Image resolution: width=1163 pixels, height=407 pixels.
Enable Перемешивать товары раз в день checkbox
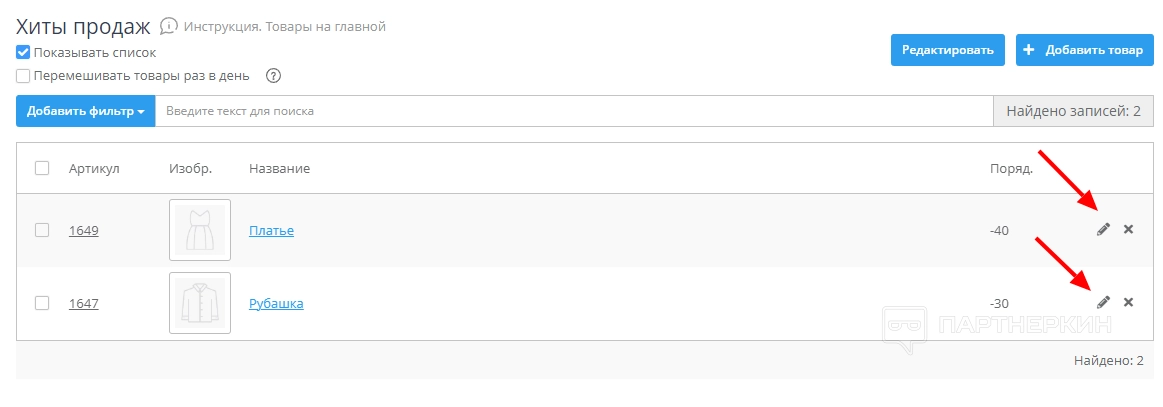tap(23, 75)
